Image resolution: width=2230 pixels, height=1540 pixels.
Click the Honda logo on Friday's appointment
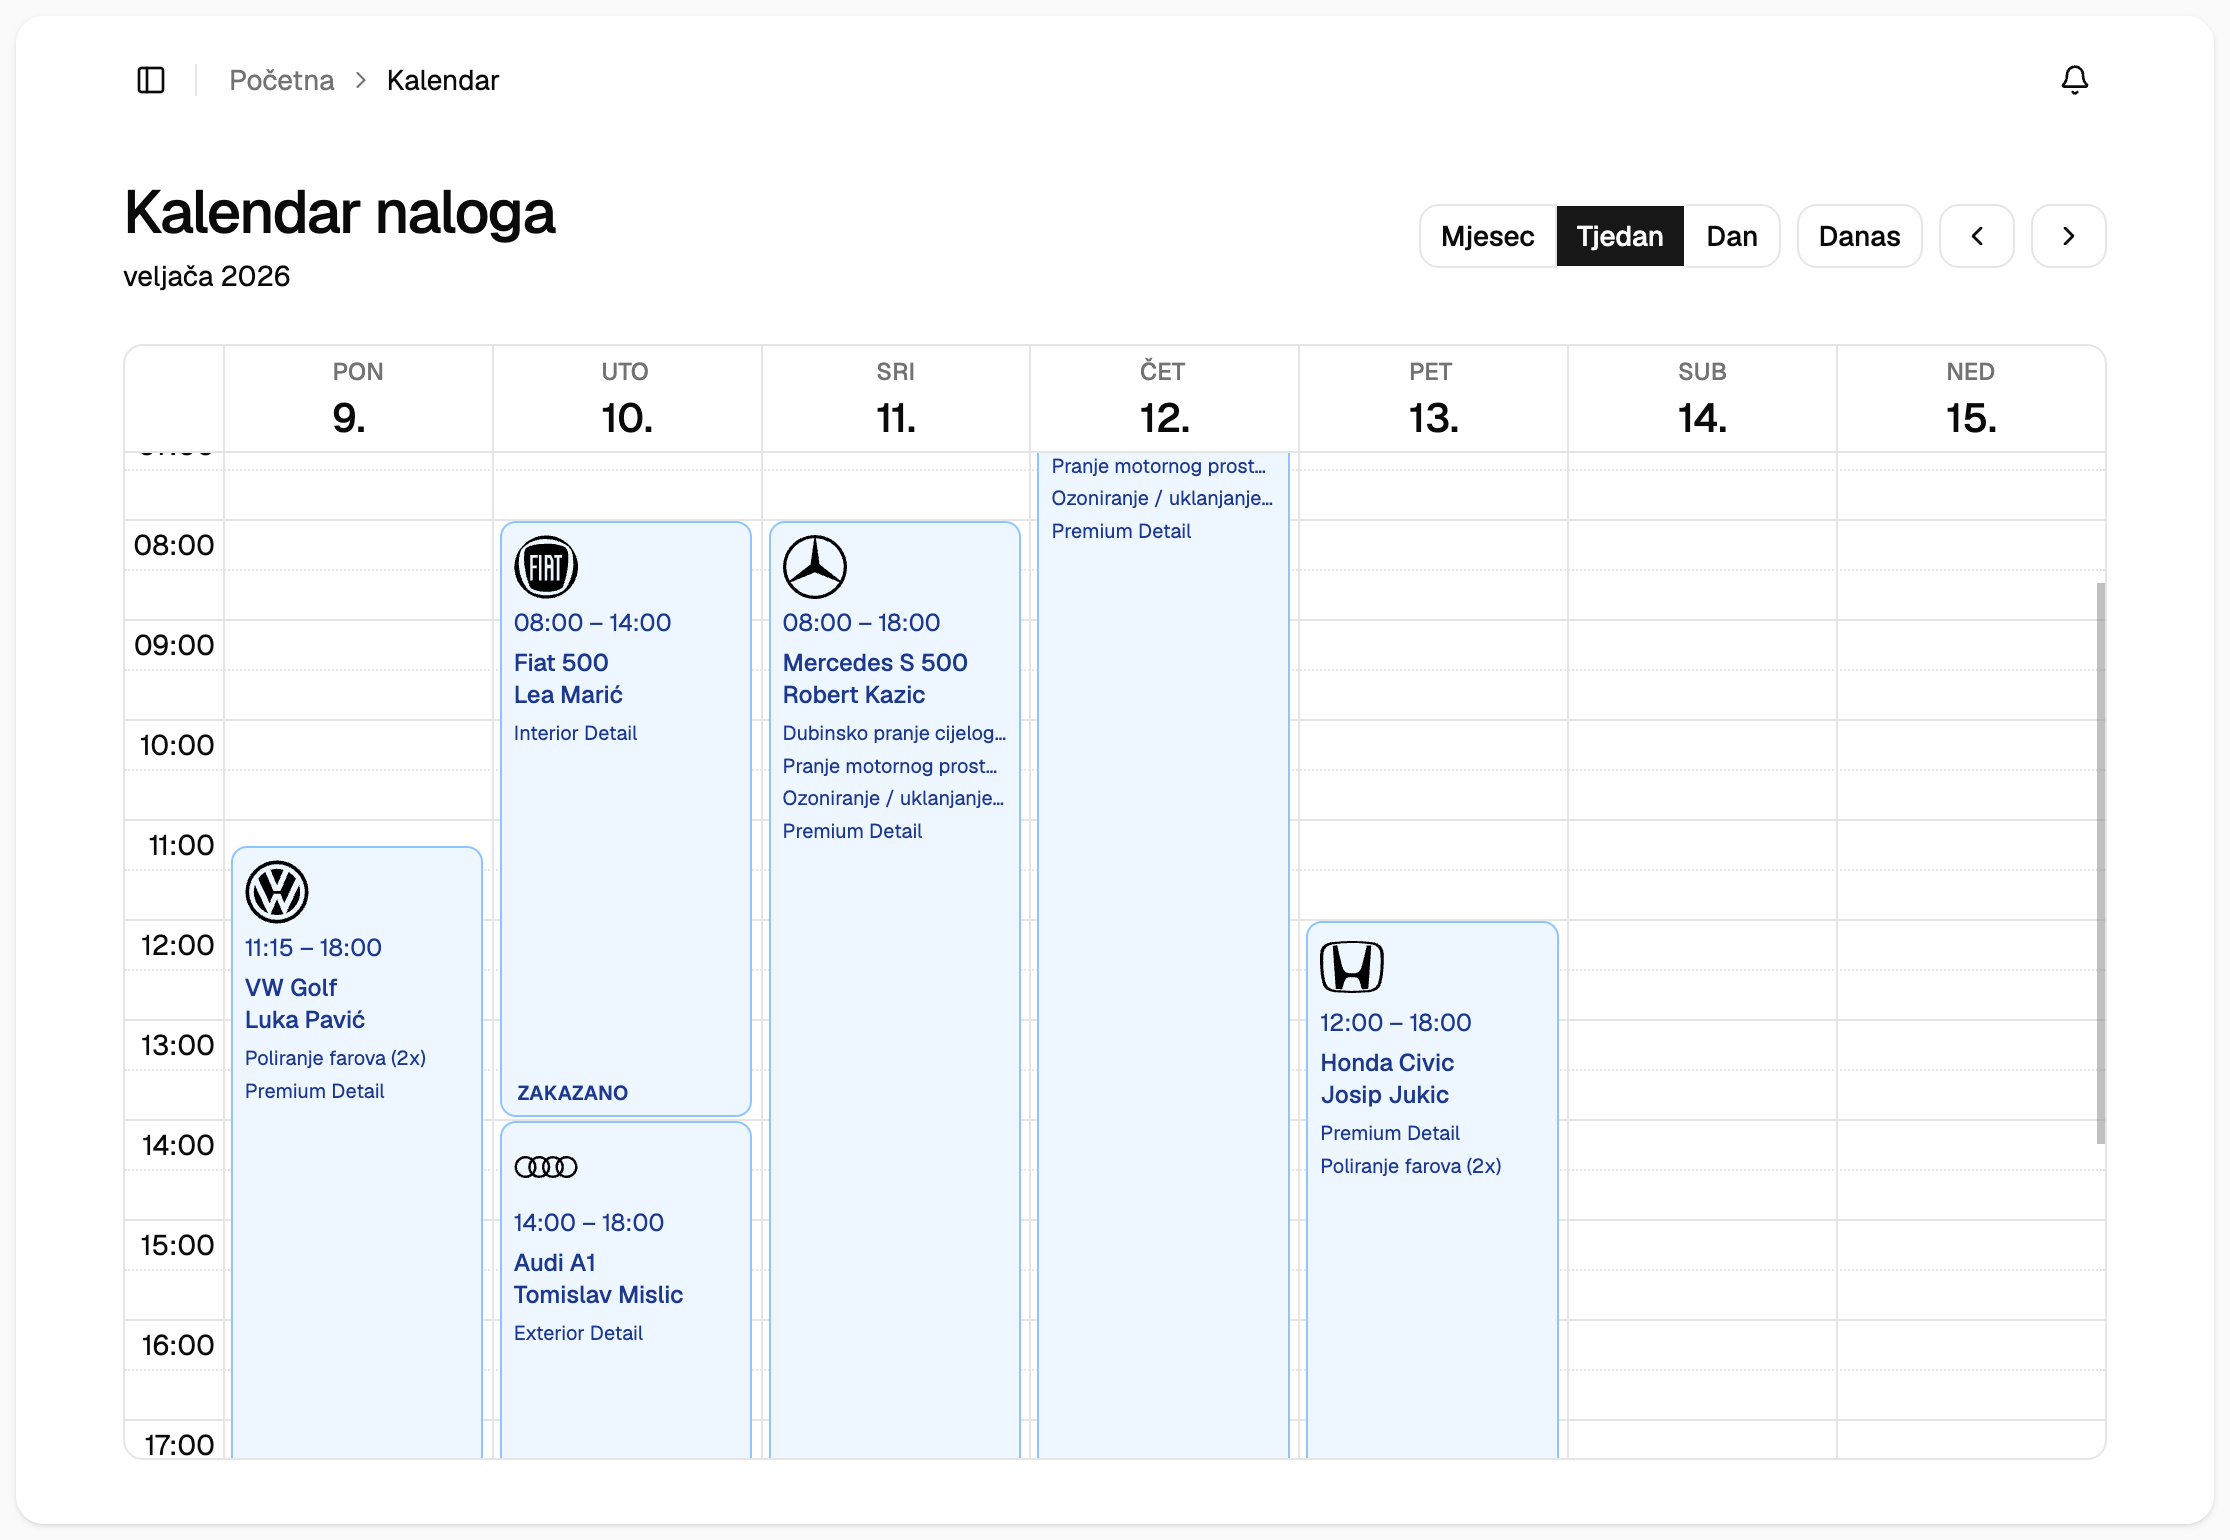coord(1352,967)
